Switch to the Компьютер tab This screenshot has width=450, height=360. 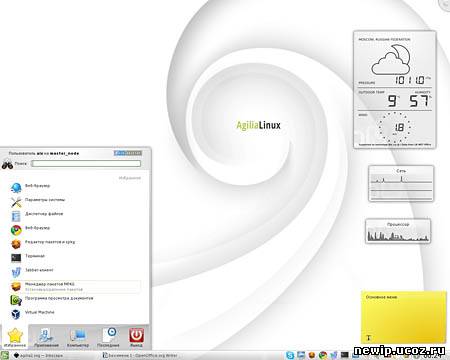coord(78,337)
